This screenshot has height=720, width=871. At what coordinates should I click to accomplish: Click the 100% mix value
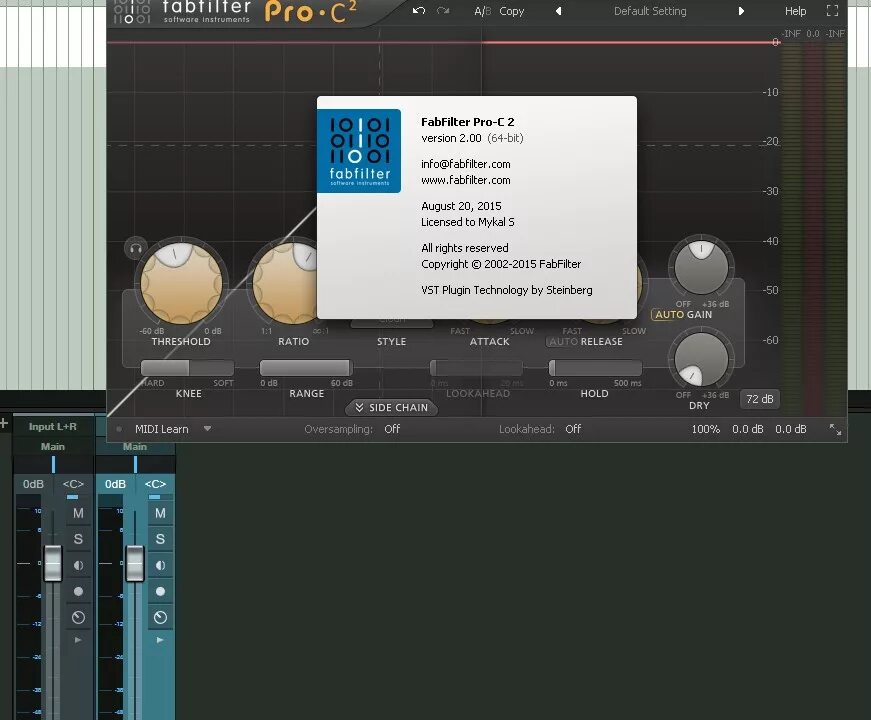[705, 429]
